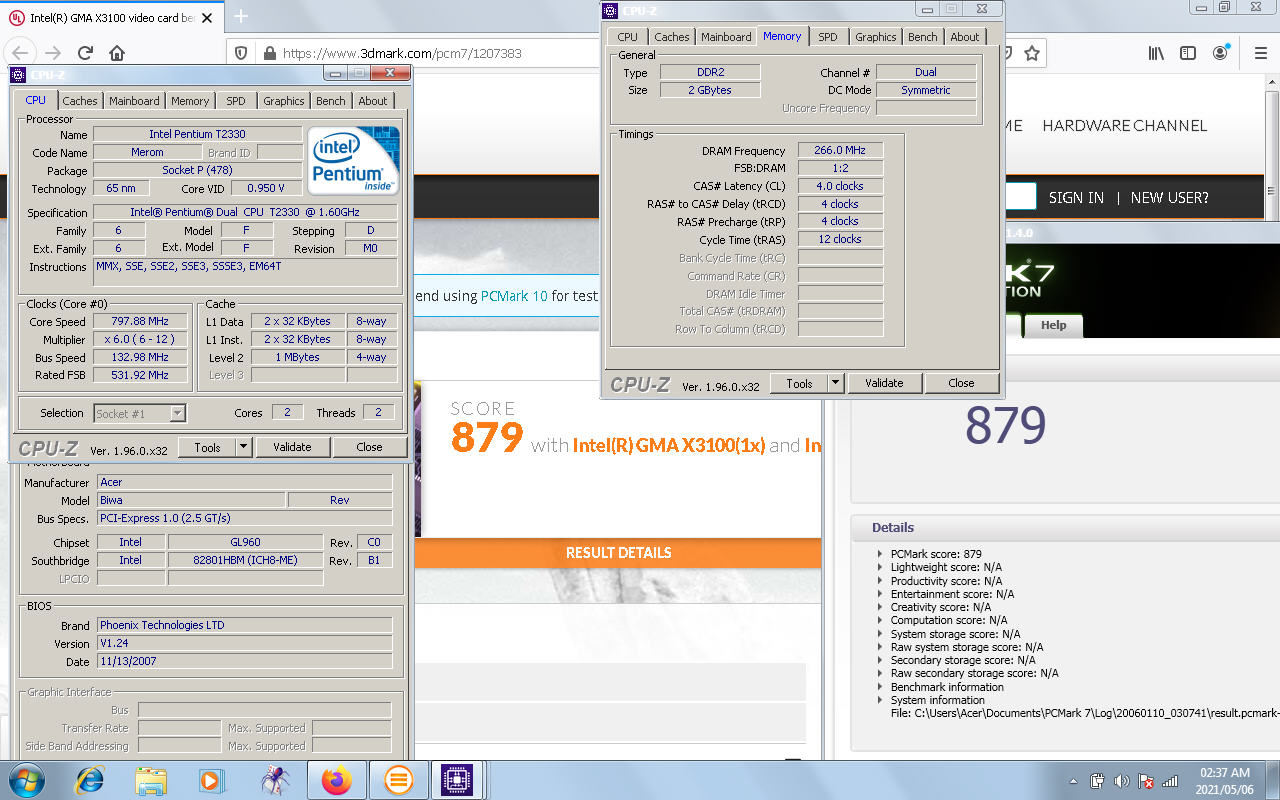Click the Firefox forward arrow
1280x800 pixels.
[53, 53]
